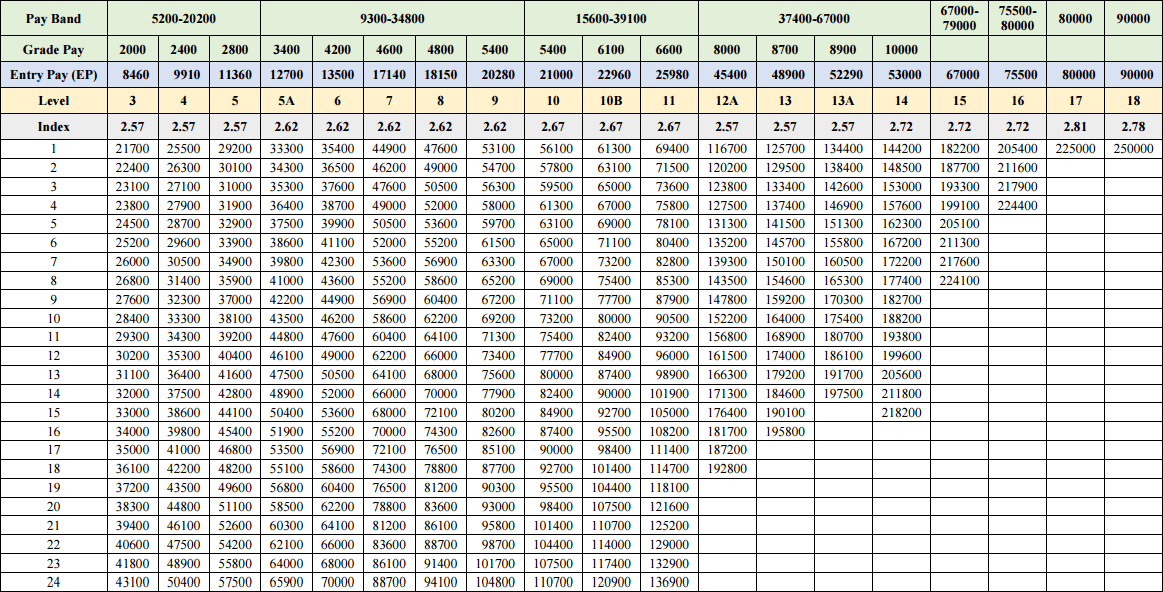Select the 197500 cell under level 13A
Image resolution: width=1163 pixels, height=592 pixels.
(843, 393)
